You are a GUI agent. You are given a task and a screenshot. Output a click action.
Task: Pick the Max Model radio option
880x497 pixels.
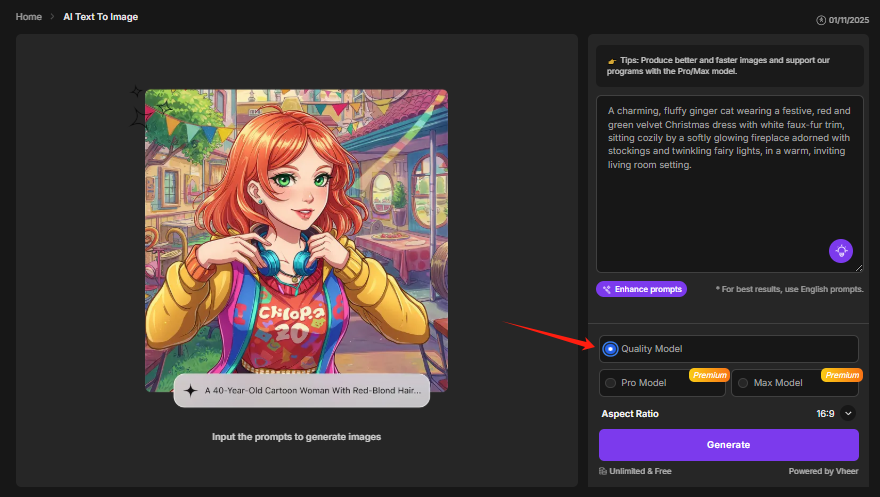743,383
